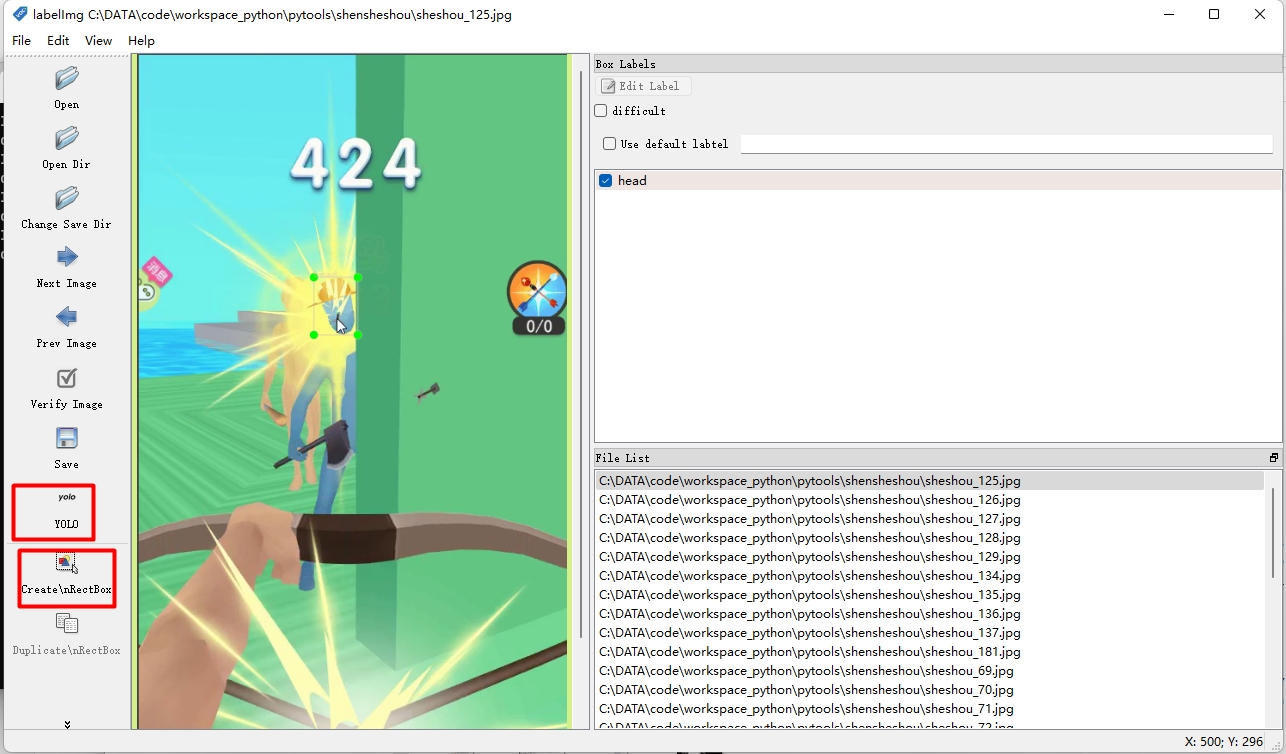Click the image canvas vertical scrollbar
1286x754 pixels.
pos(581,355)
